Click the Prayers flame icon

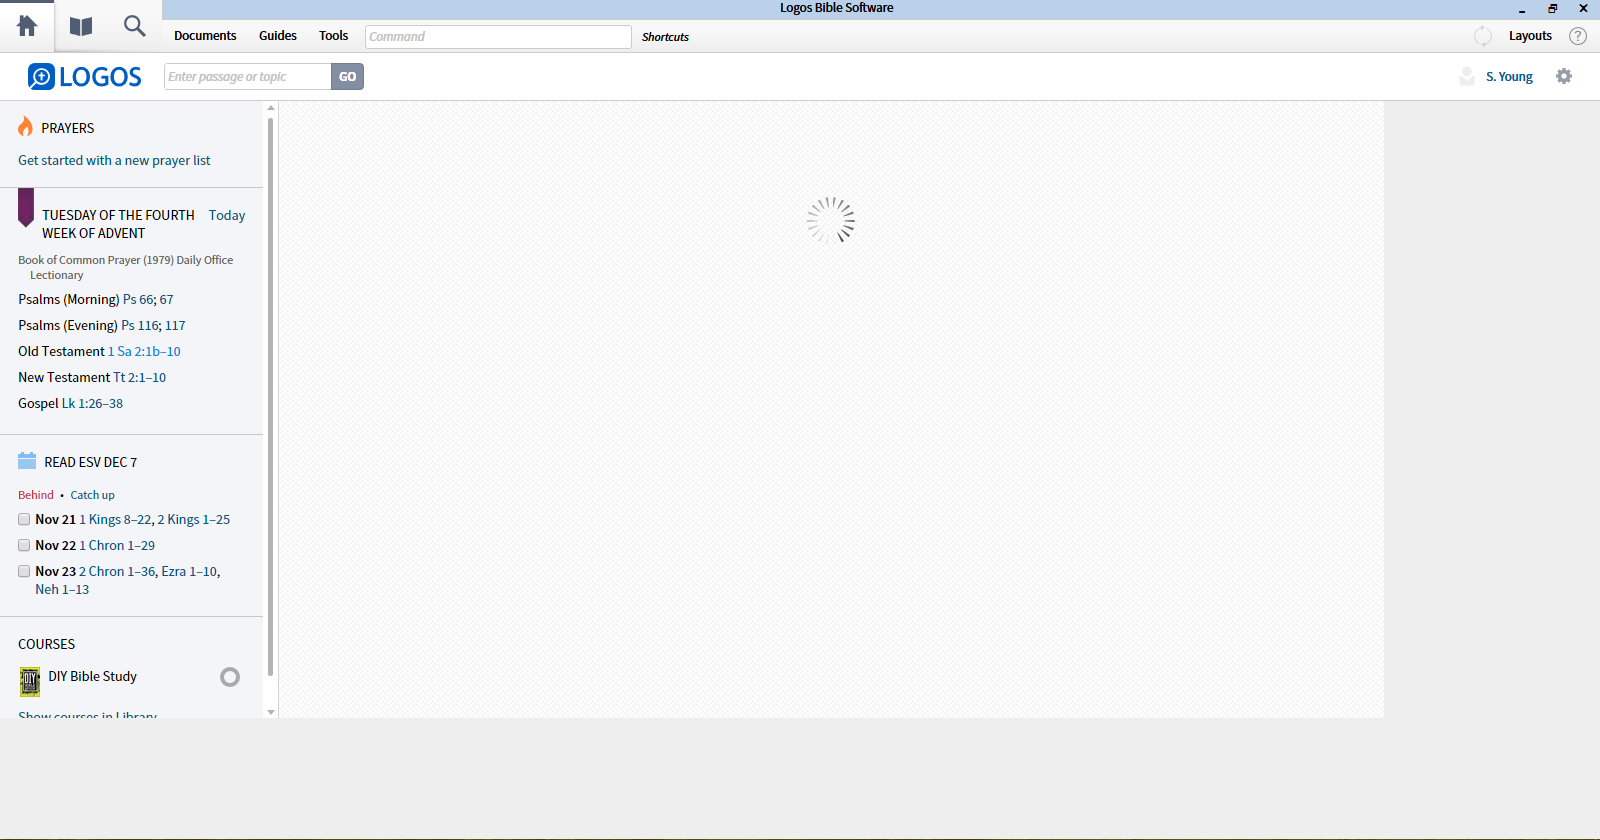(x=25, y=127)
